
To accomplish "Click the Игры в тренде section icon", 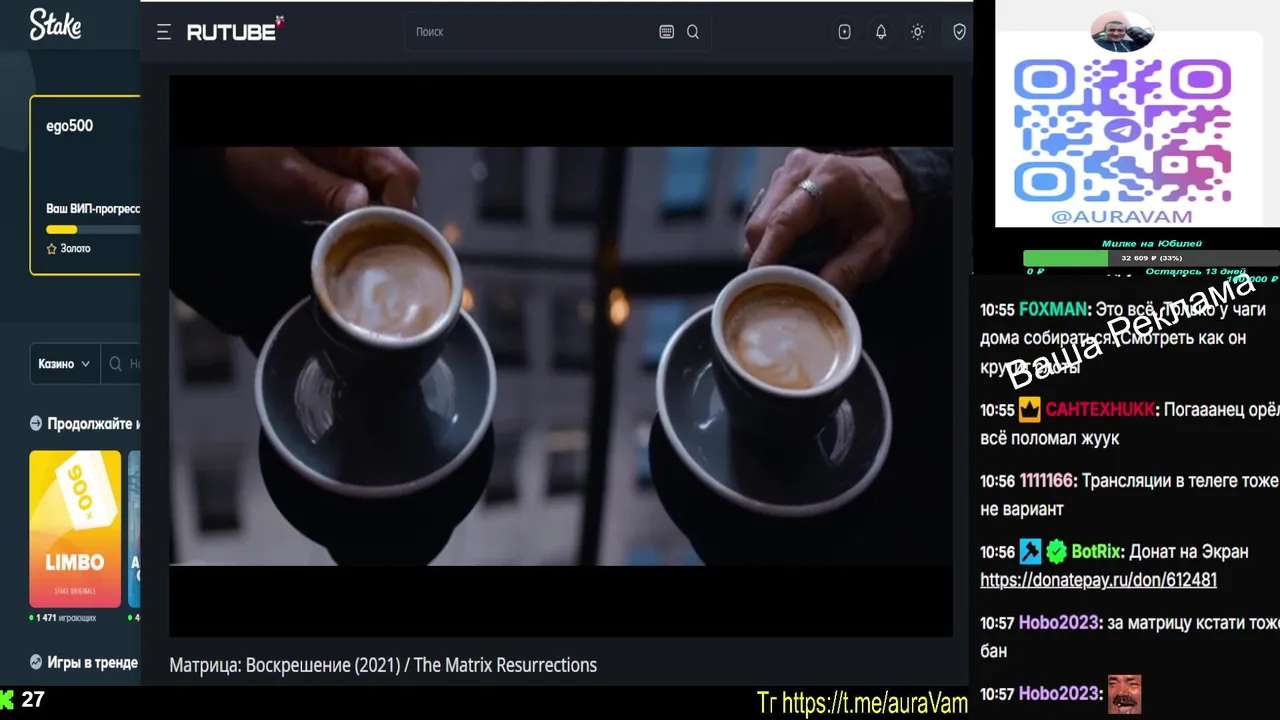I will [x=36, y=662].
